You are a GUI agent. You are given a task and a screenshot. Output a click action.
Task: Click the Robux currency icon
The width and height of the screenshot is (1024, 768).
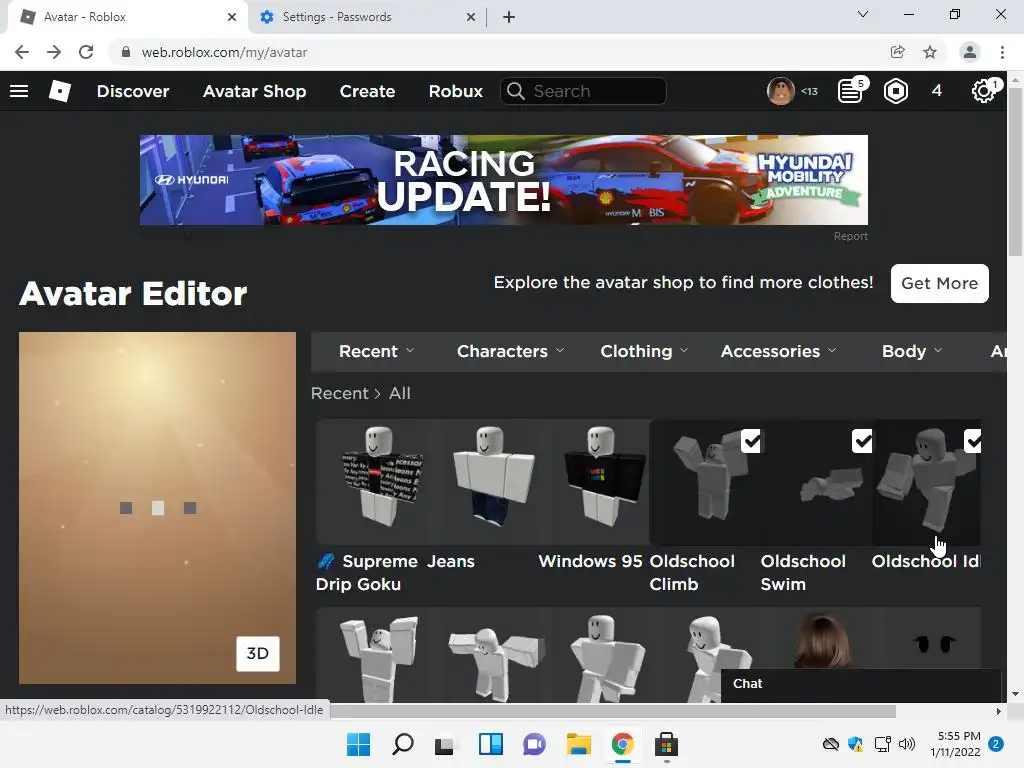[x=895, y=91]
